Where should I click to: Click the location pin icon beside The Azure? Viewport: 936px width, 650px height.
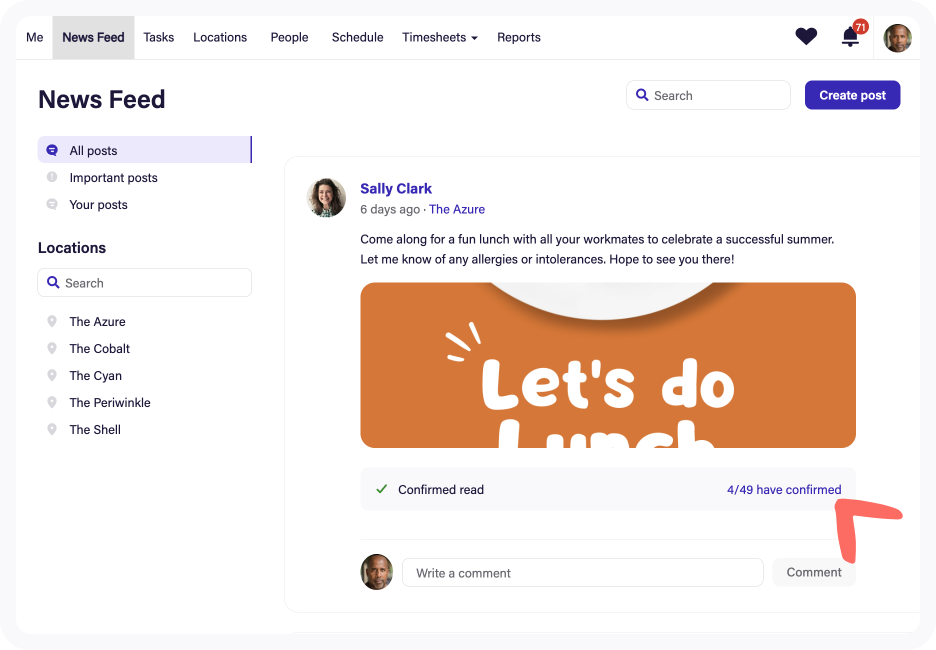52,321
